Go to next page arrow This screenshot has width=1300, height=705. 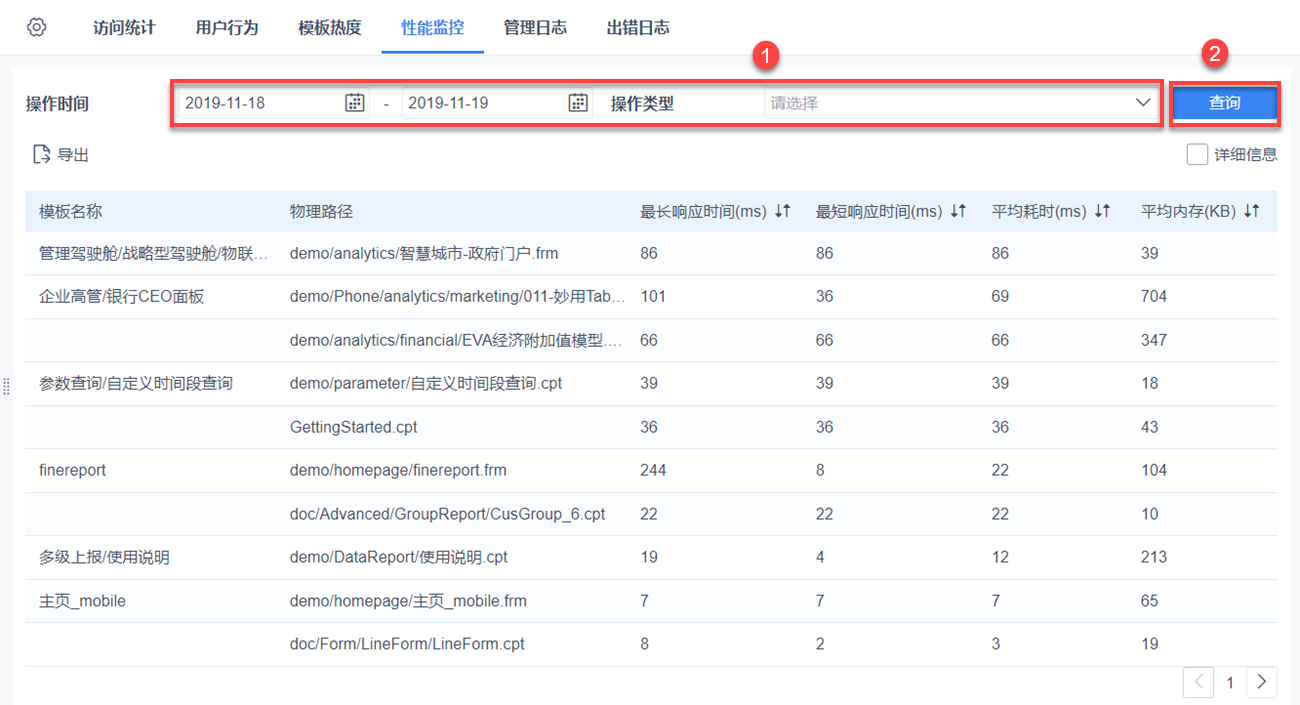coord(1262,682)
